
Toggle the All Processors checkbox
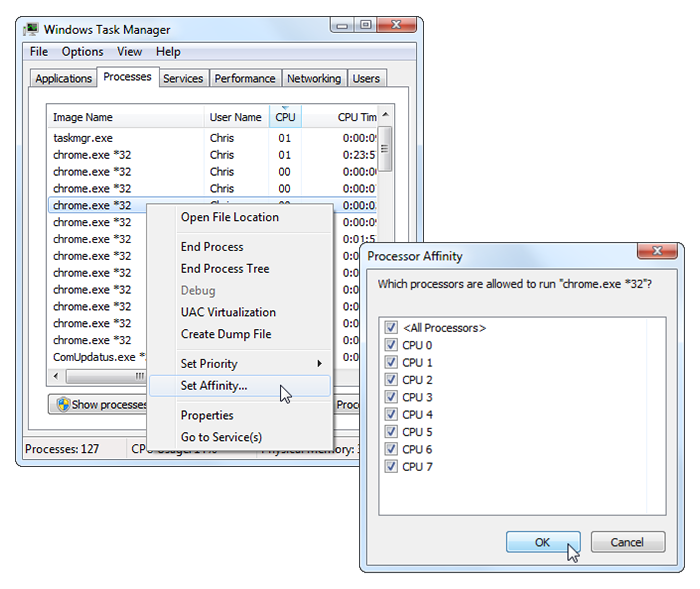(391, 327)
